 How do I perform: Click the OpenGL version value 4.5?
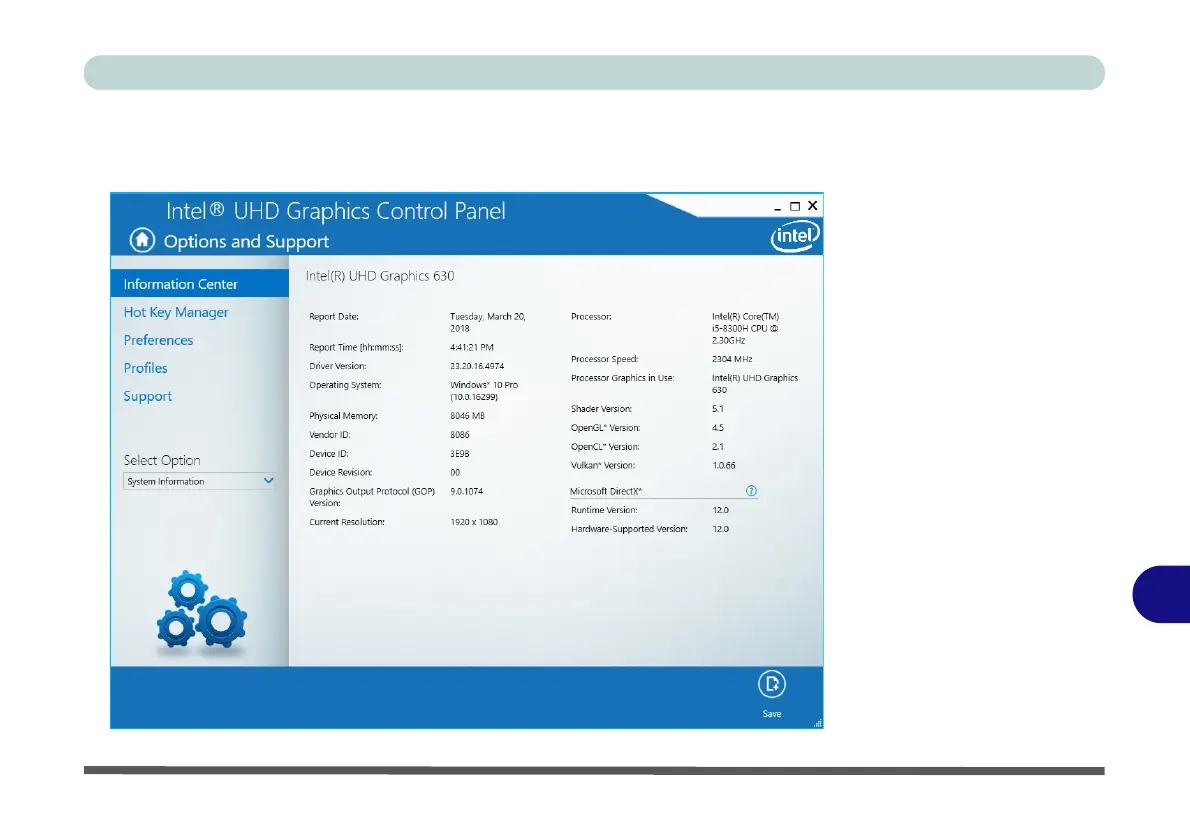click(x=717, y=427)
